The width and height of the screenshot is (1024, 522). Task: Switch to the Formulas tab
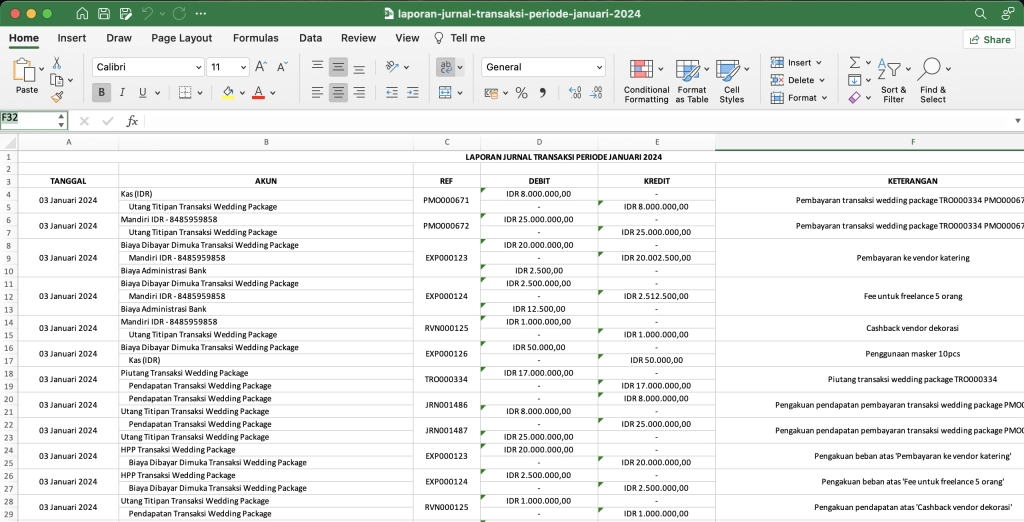(x=255, y=38)
